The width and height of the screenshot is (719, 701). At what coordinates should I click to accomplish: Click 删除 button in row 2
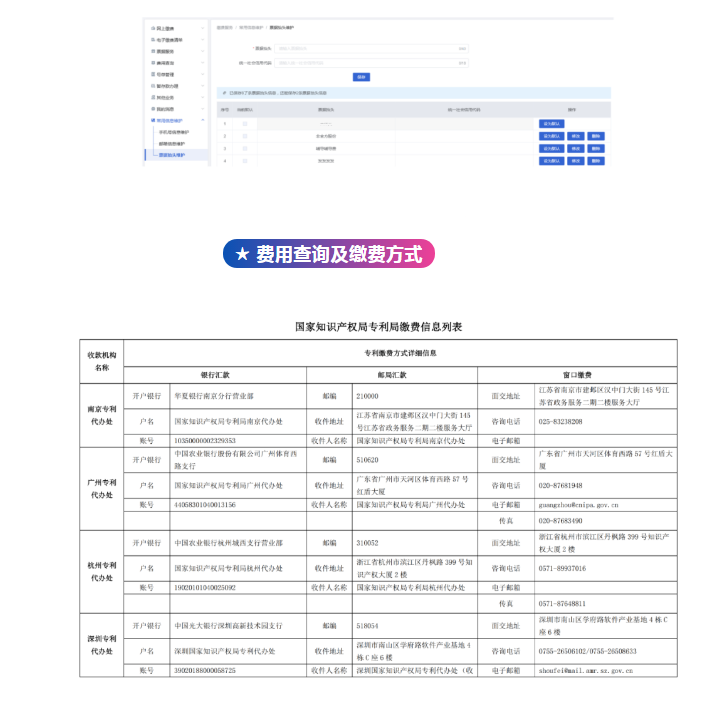pos(596,136)
